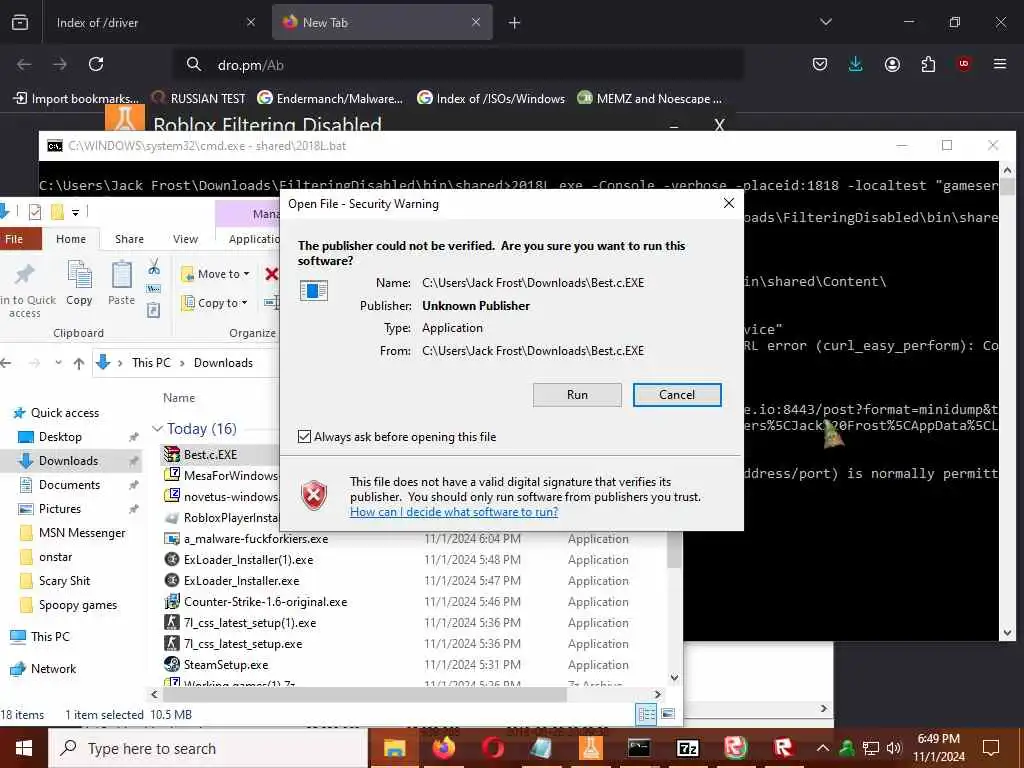Open the Scary Shit folder in the sidebar
Screen dimensions: 1024x768
64,581
